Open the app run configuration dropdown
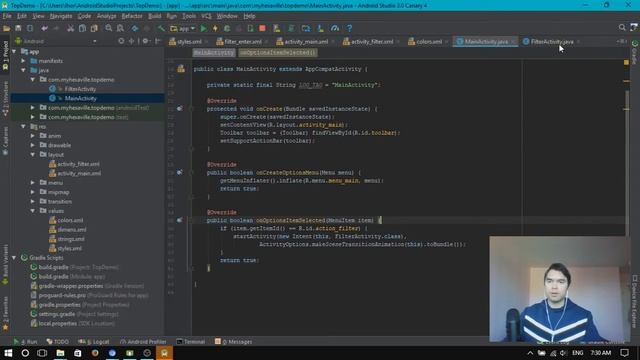The width and height of the screenshot is (640, 360). coord(183,28)
